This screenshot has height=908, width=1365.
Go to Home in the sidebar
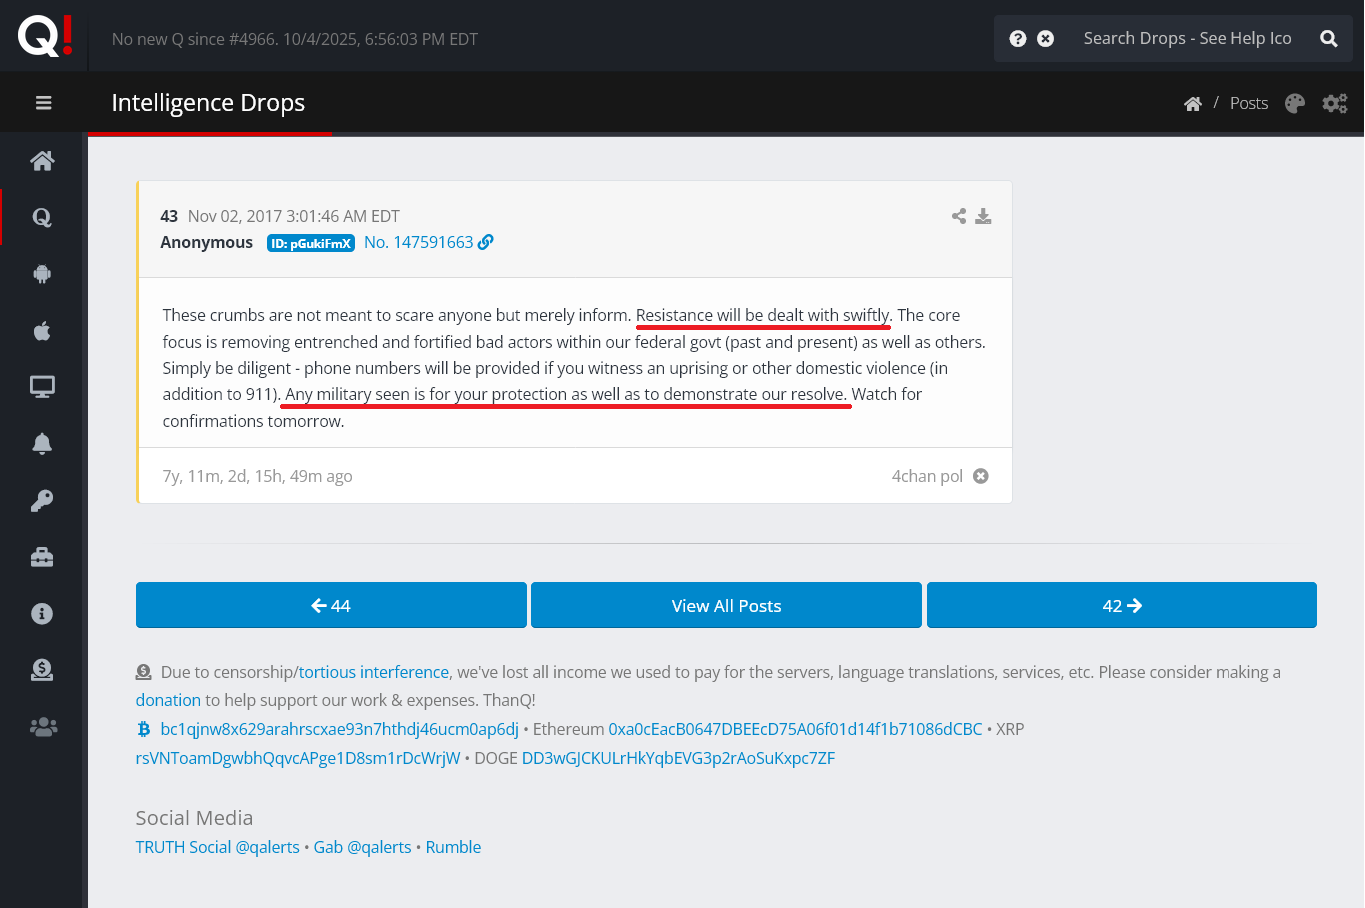tap(42, 160)
